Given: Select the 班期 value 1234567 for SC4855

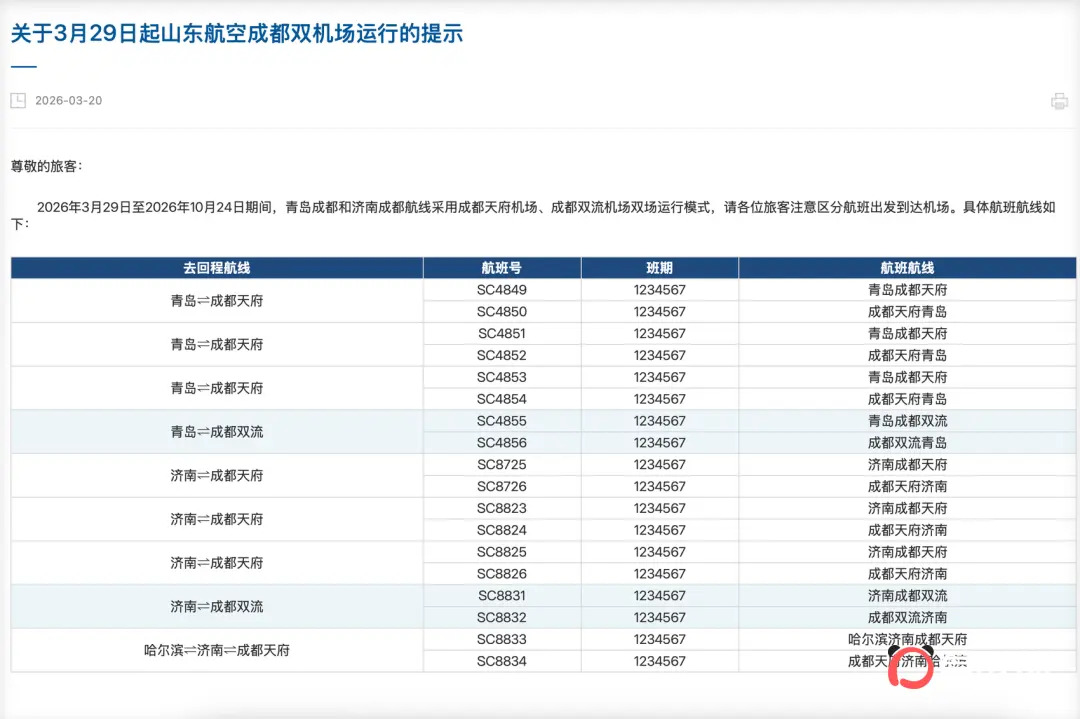Looking at the screenshot, I should (x=659, y=420).
